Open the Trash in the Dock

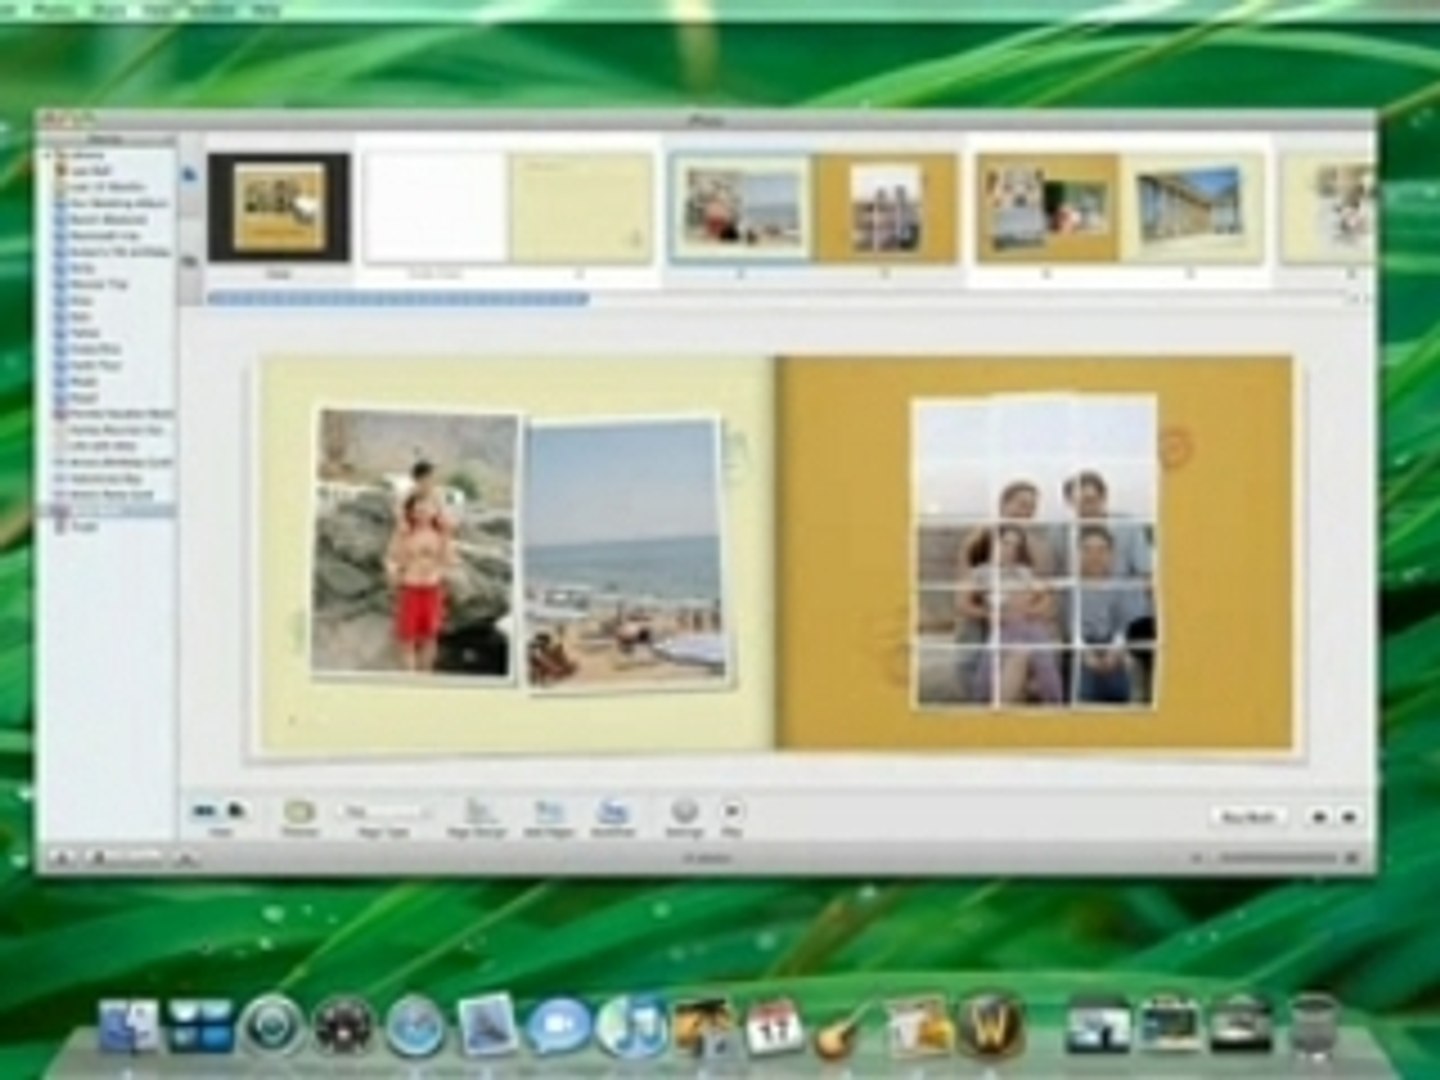pos(1314,1028)
